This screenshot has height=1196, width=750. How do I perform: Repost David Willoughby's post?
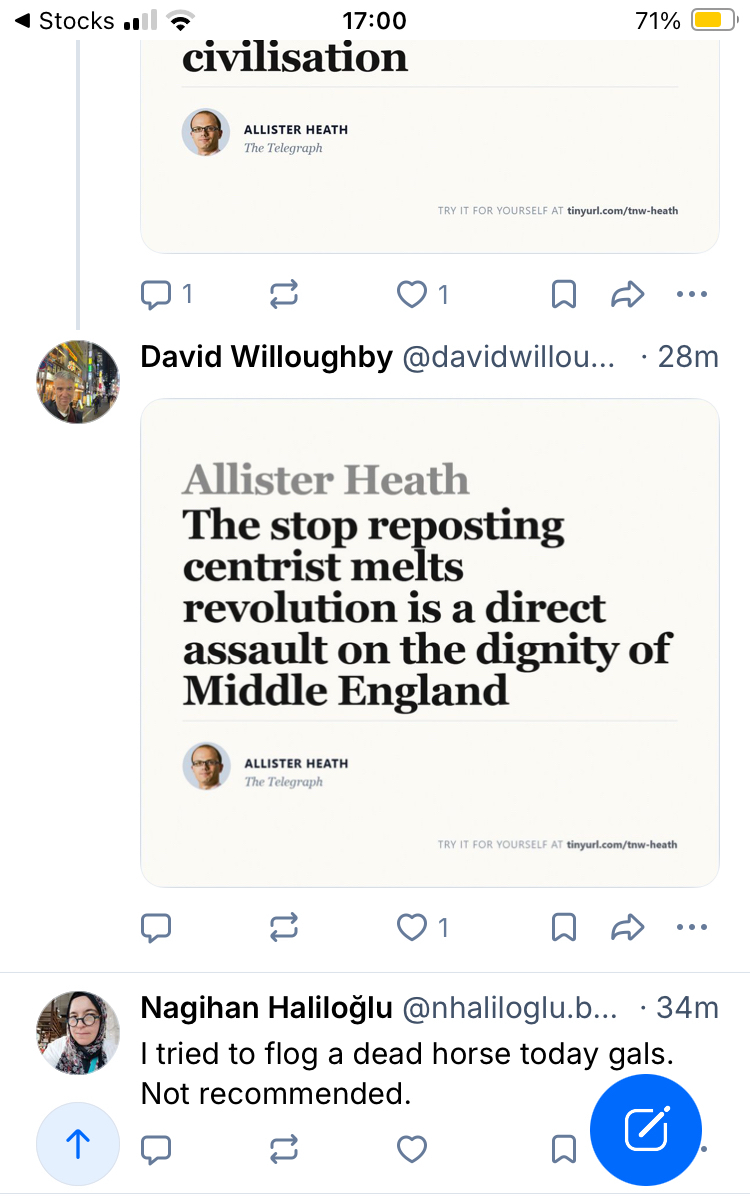tap(284, 929)
